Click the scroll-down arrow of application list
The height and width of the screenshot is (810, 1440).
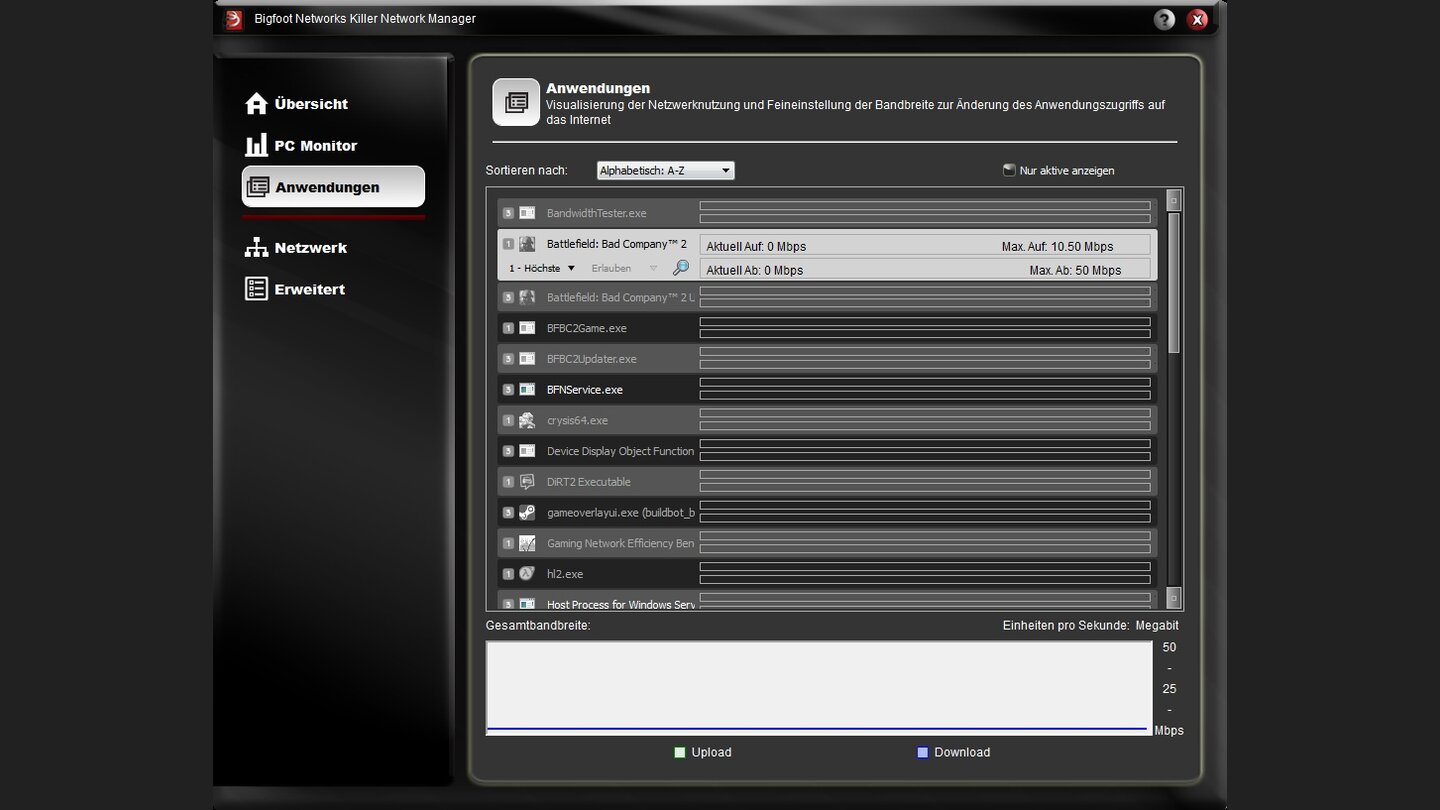tap(1174, 598)
